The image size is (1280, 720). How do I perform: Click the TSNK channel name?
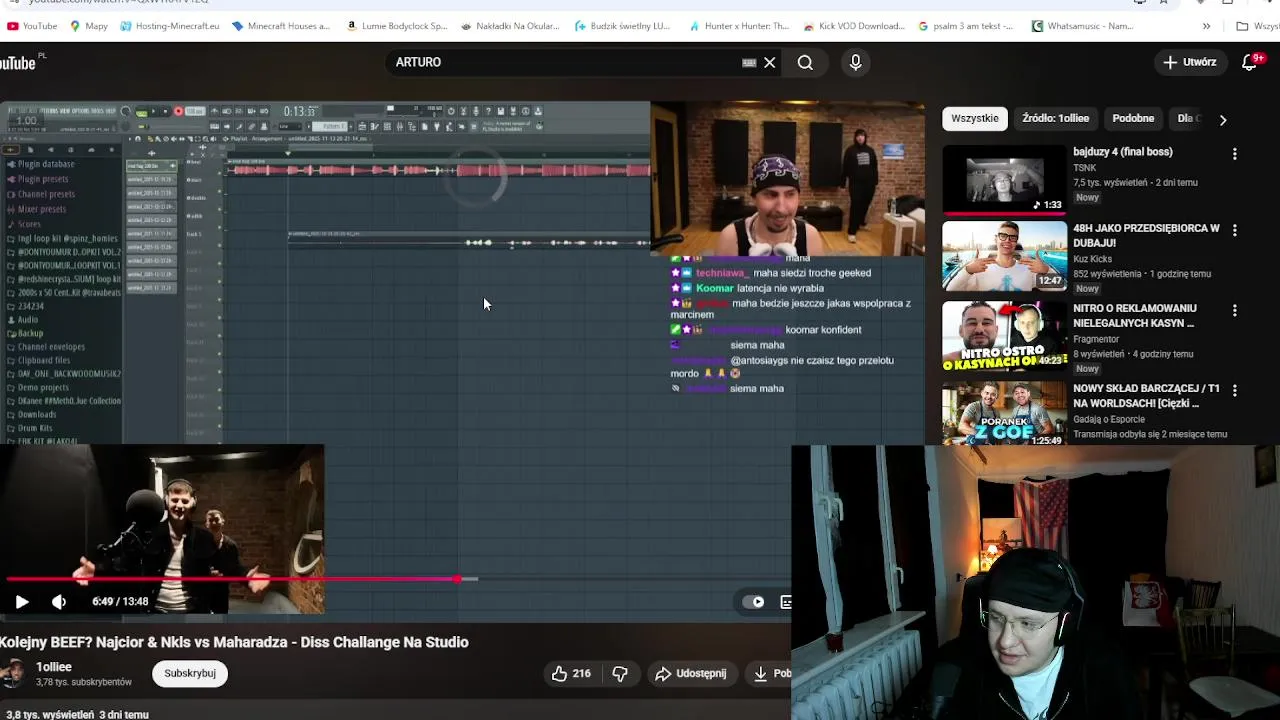[1085, 168]
